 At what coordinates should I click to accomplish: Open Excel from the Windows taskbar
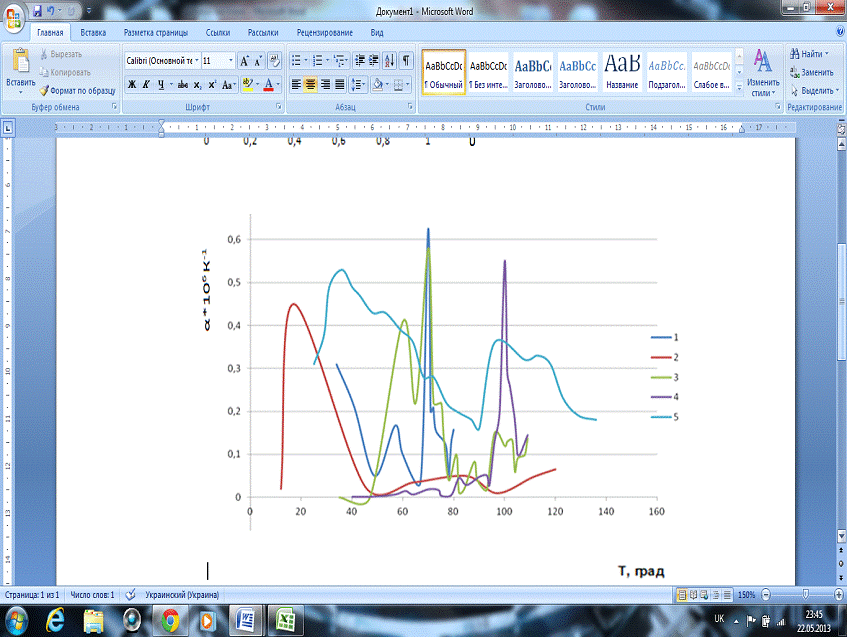(284, 619)
